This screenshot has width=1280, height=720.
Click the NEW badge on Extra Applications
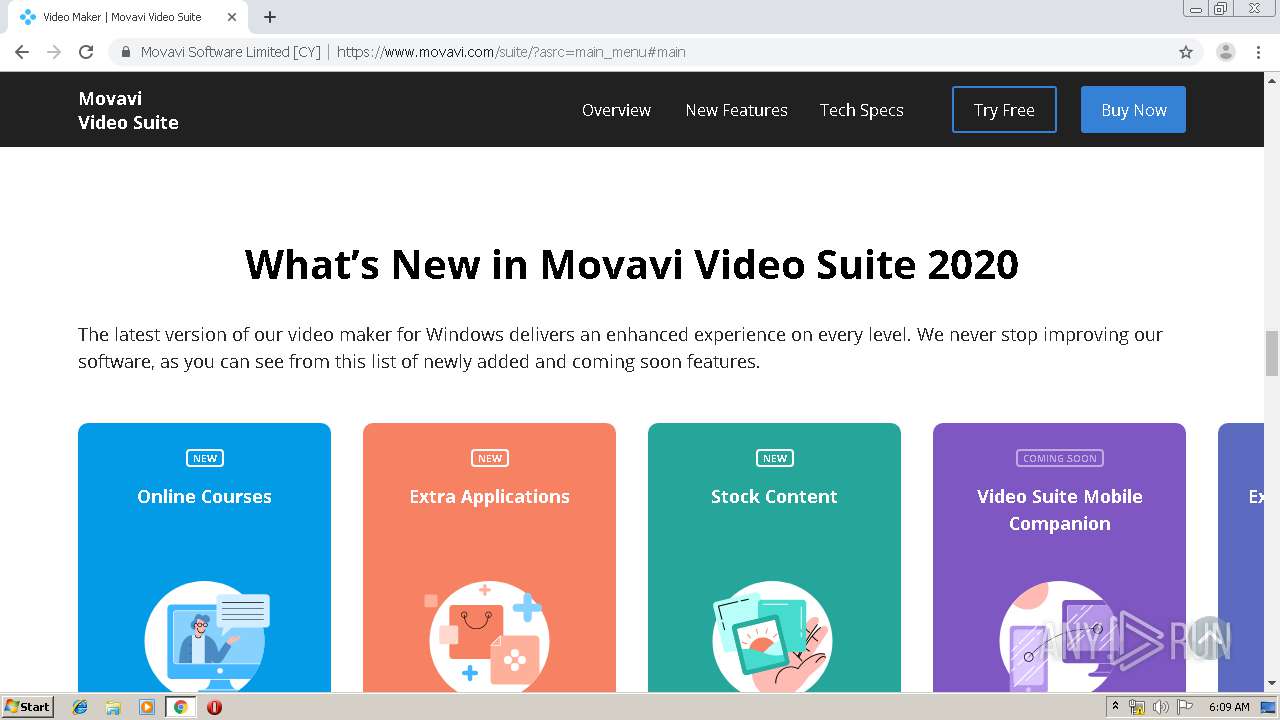tap(490, 458)
